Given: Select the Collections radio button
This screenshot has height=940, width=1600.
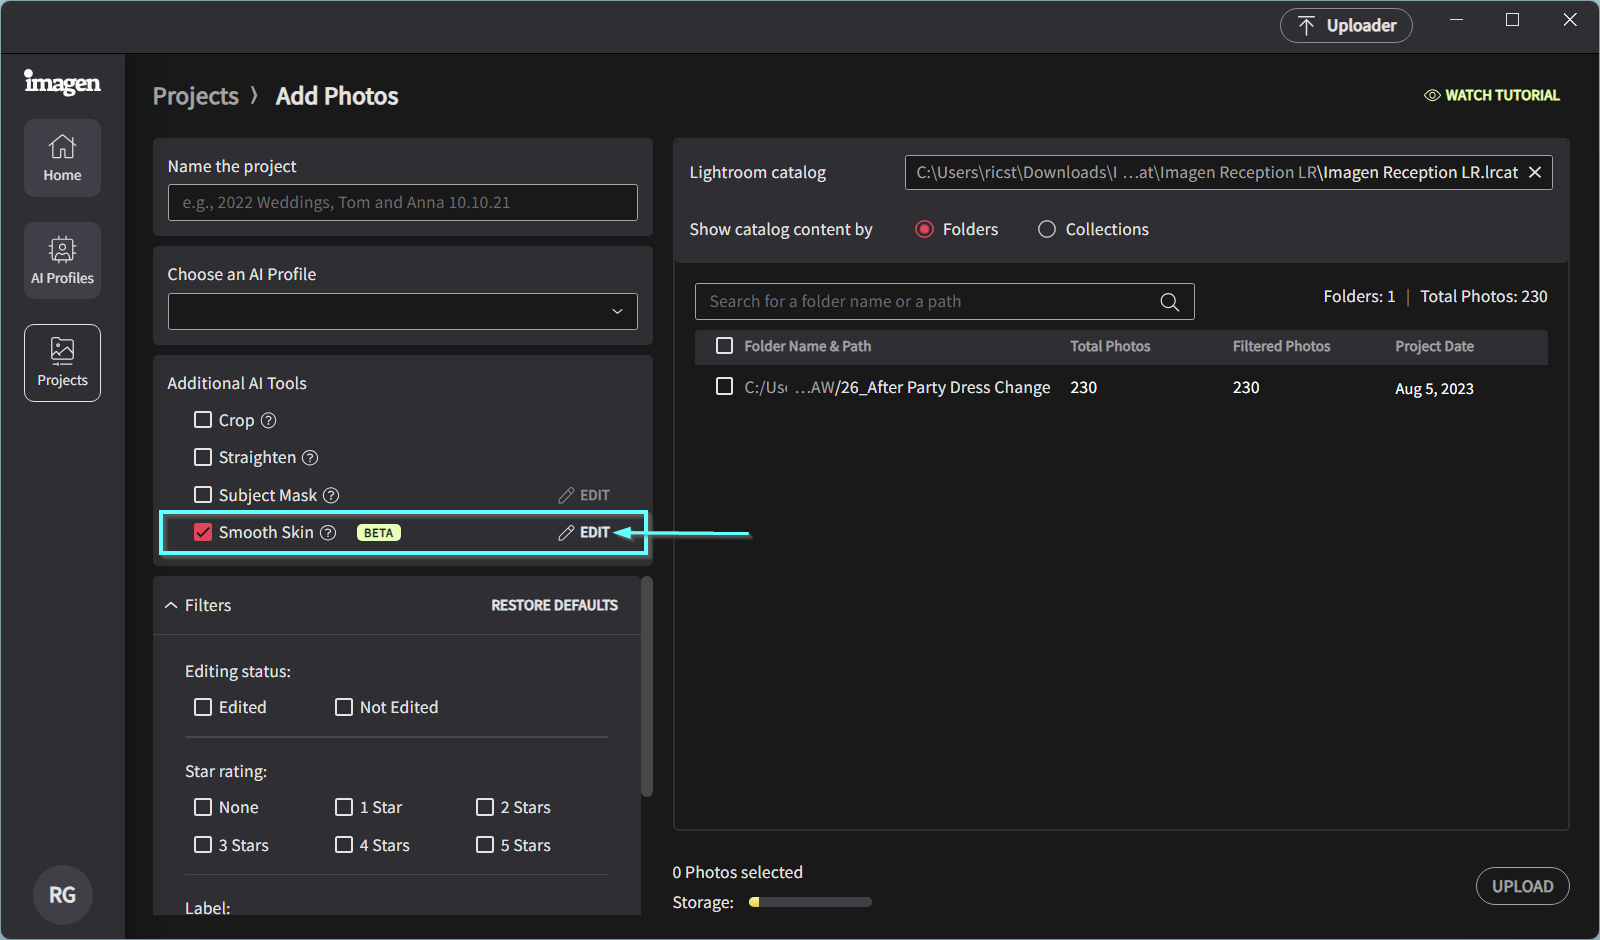Looking at the screenshot, I should coord(1047,229).
